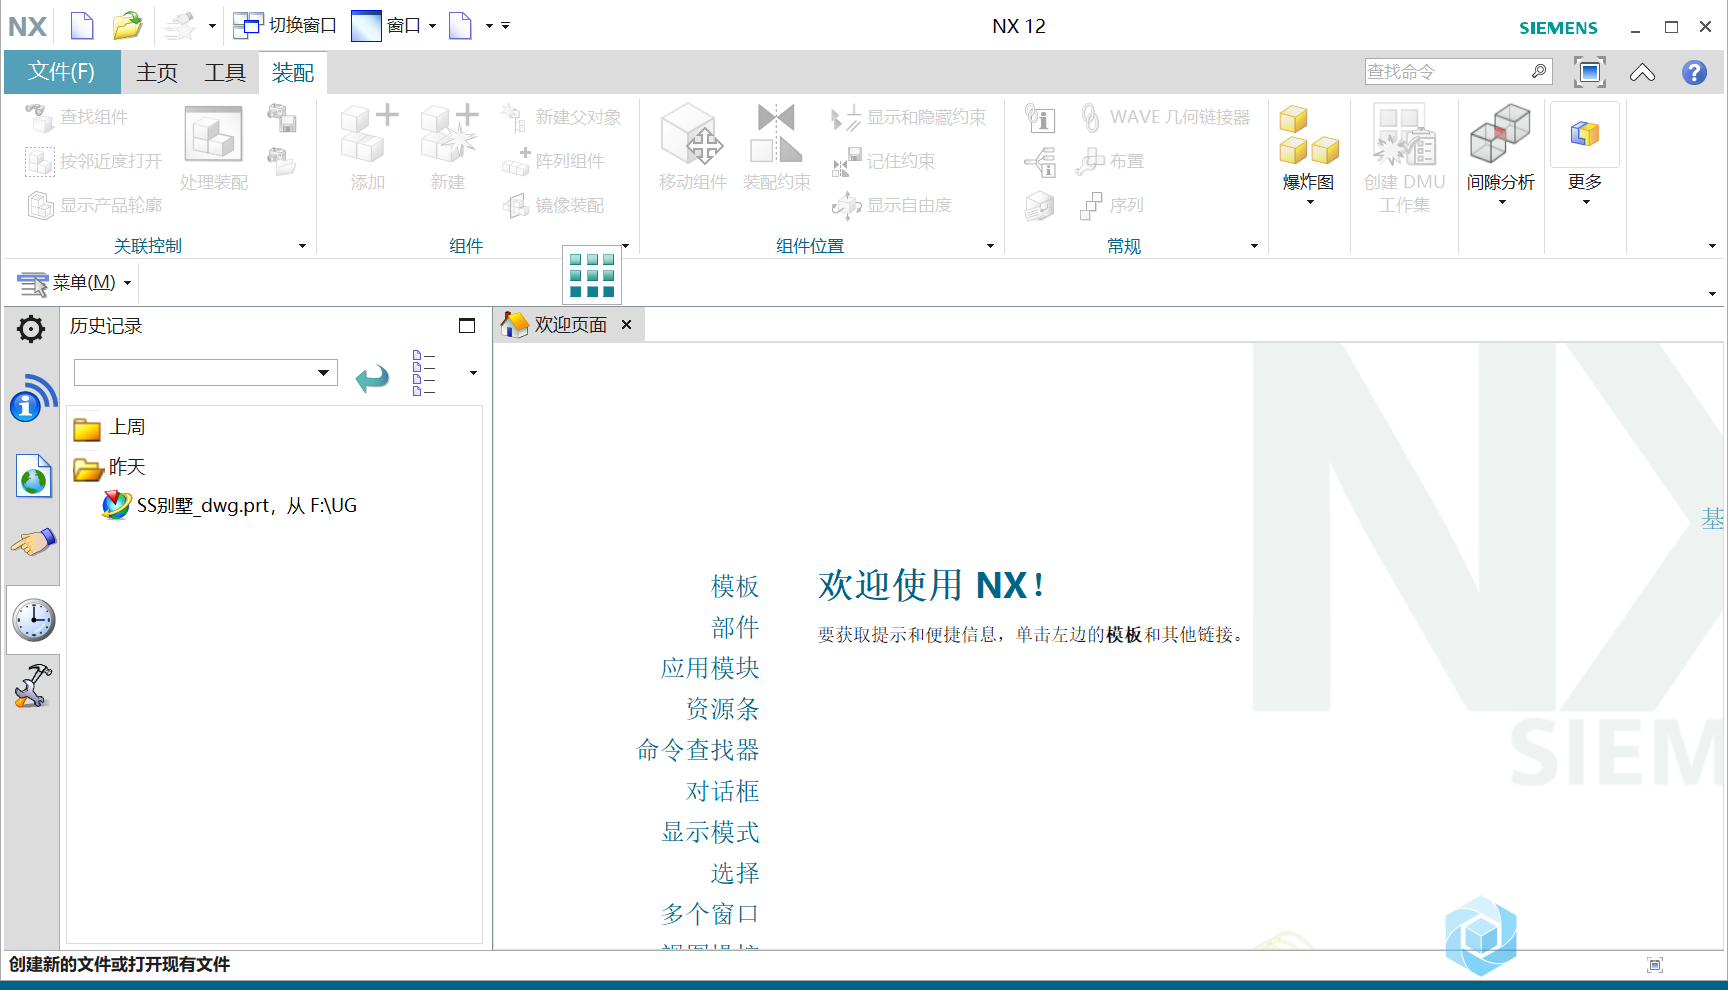1728x990 pixels.
Task: Open the Command Finder (命令查找器) link
Action: point(698,750)
